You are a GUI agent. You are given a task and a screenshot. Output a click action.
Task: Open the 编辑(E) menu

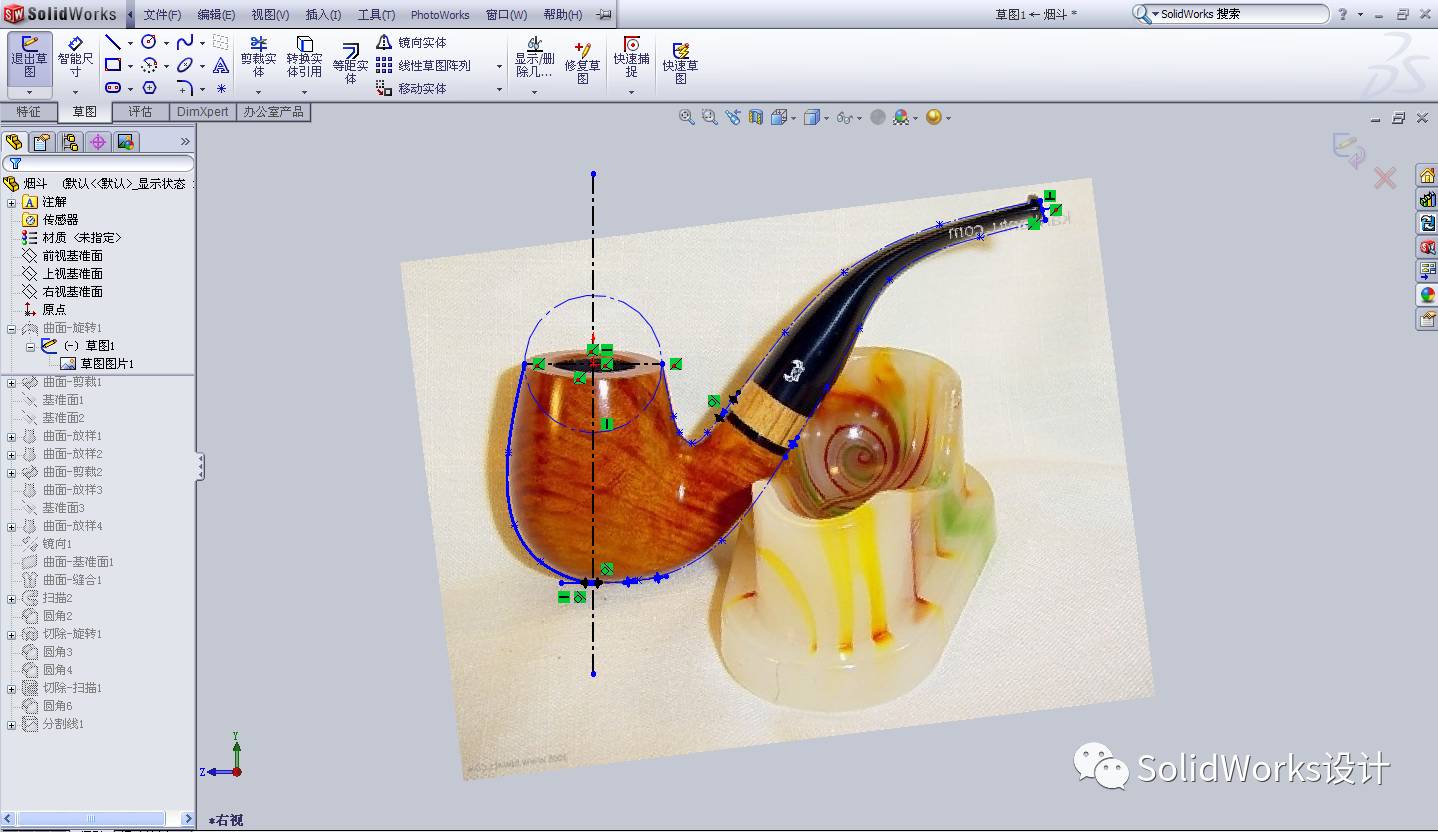pyautogui.click(x=216, y=15)
